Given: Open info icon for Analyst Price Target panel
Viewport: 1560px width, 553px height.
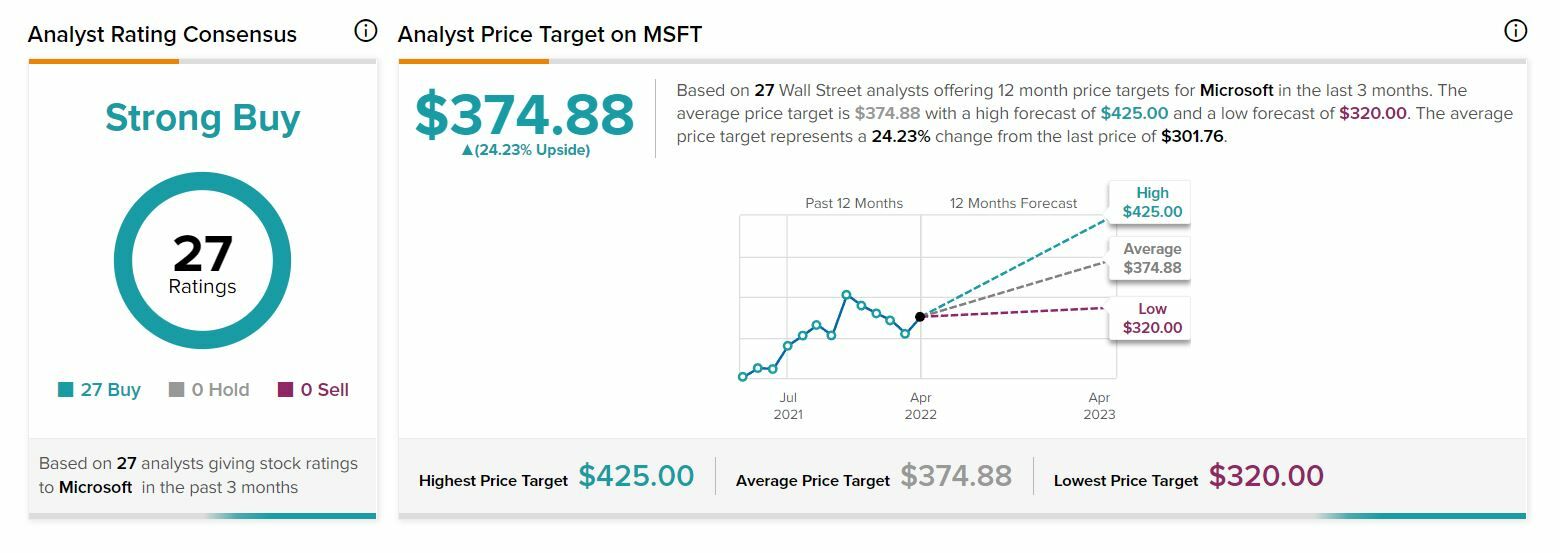Looking at the screenshot, I should coord(1515,31).
